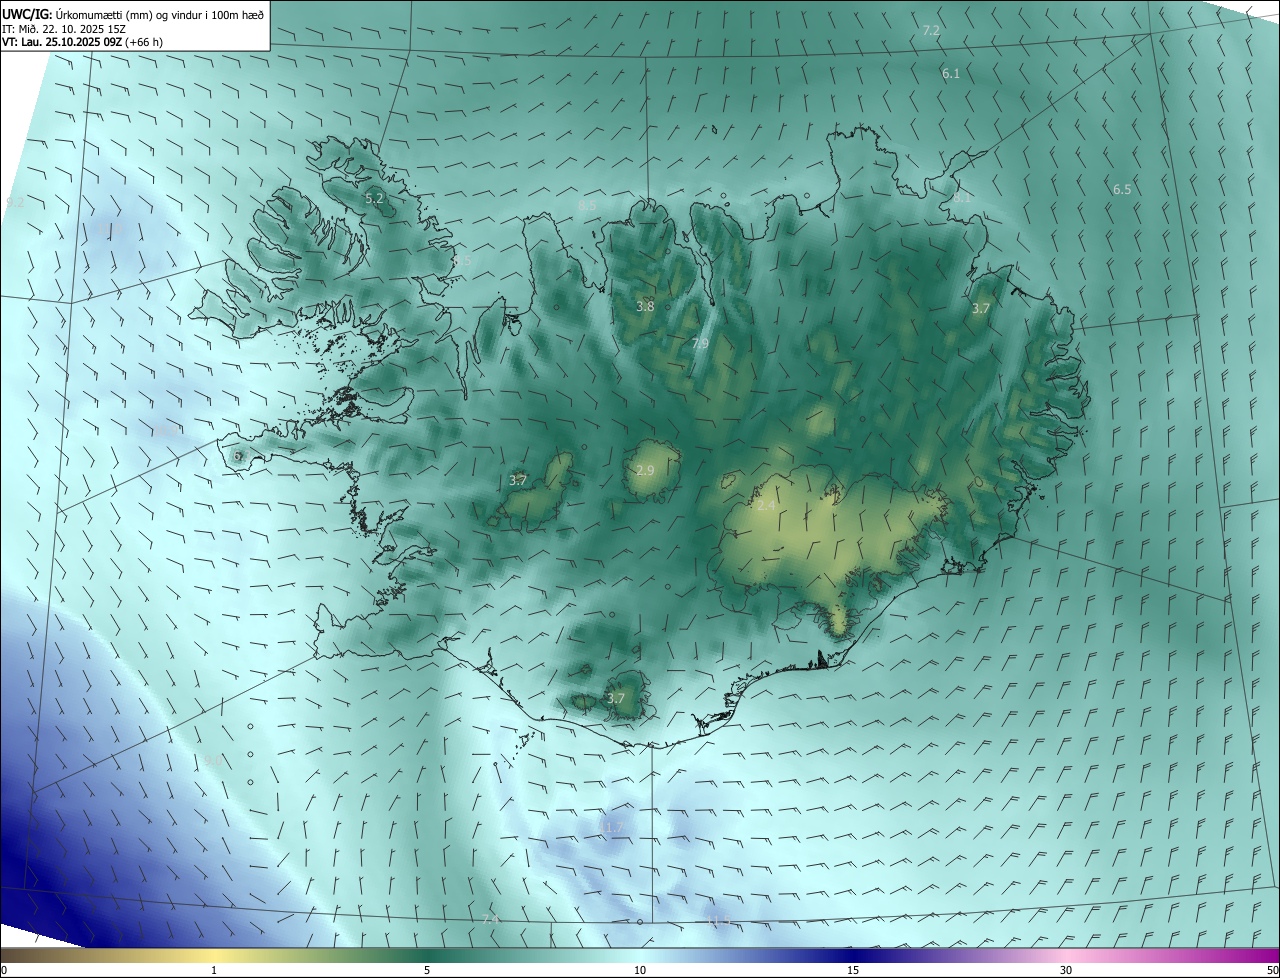
Task: Click the 'VT: Lau. 25.10.2025 09Z (+66 h)' line
Action: coord(82,42)
